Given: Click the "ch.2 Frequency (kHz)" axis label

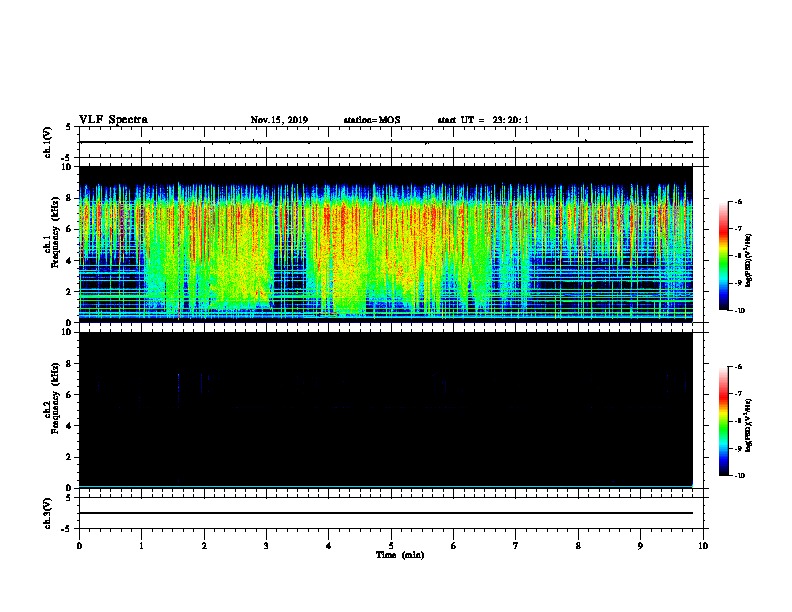Looking at the screenshot, I should [51, 398].
